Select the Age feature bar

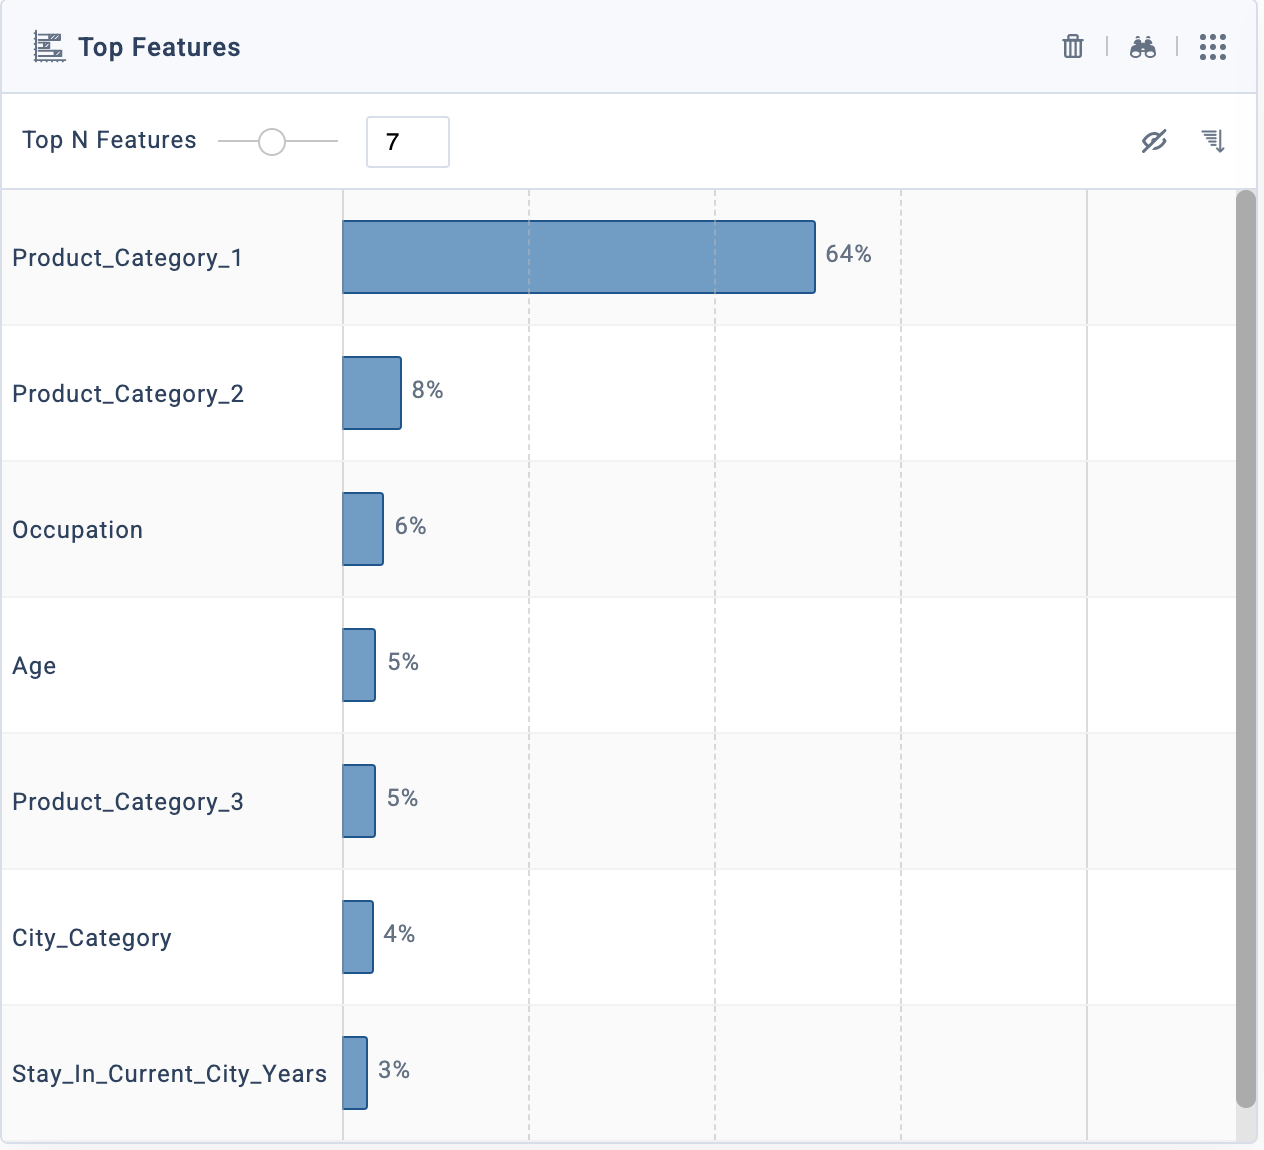click(359, 665)
